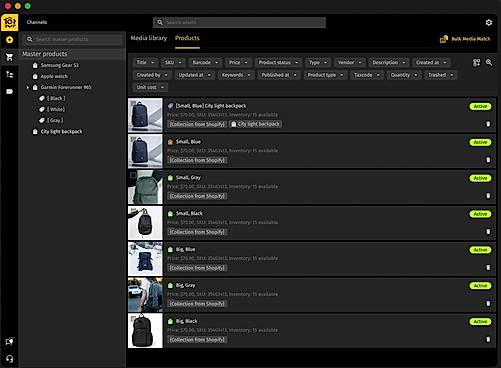Open the settings gear icon

tap(489, 22)
